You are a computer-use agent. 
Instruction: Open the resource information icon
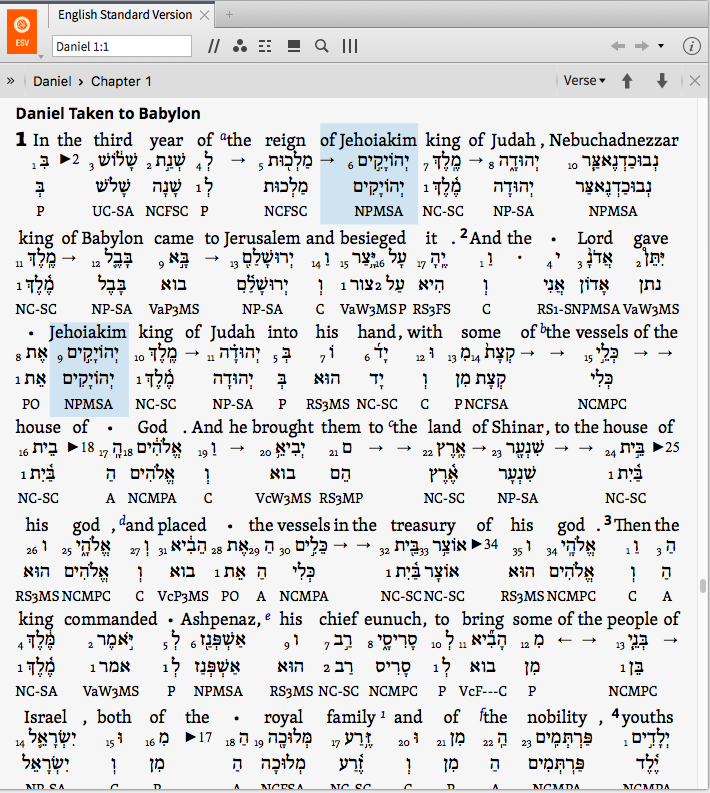click(691, 46)
